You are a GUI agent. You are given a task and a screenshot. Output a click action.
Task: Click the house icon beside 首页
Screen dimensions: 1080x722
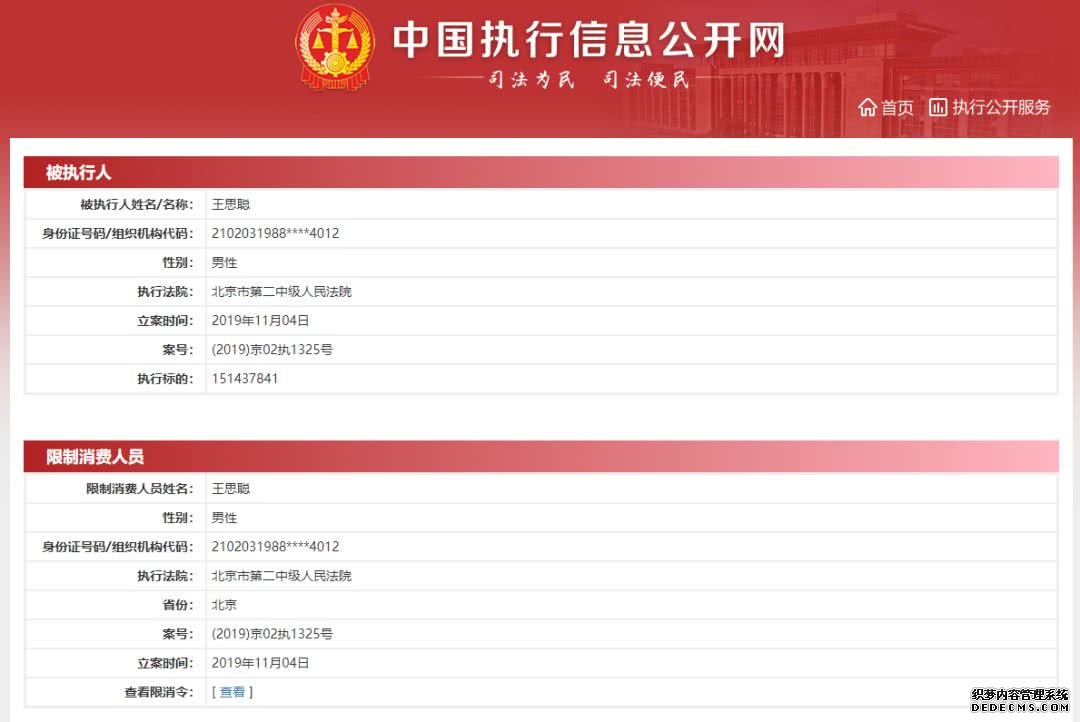867,108
